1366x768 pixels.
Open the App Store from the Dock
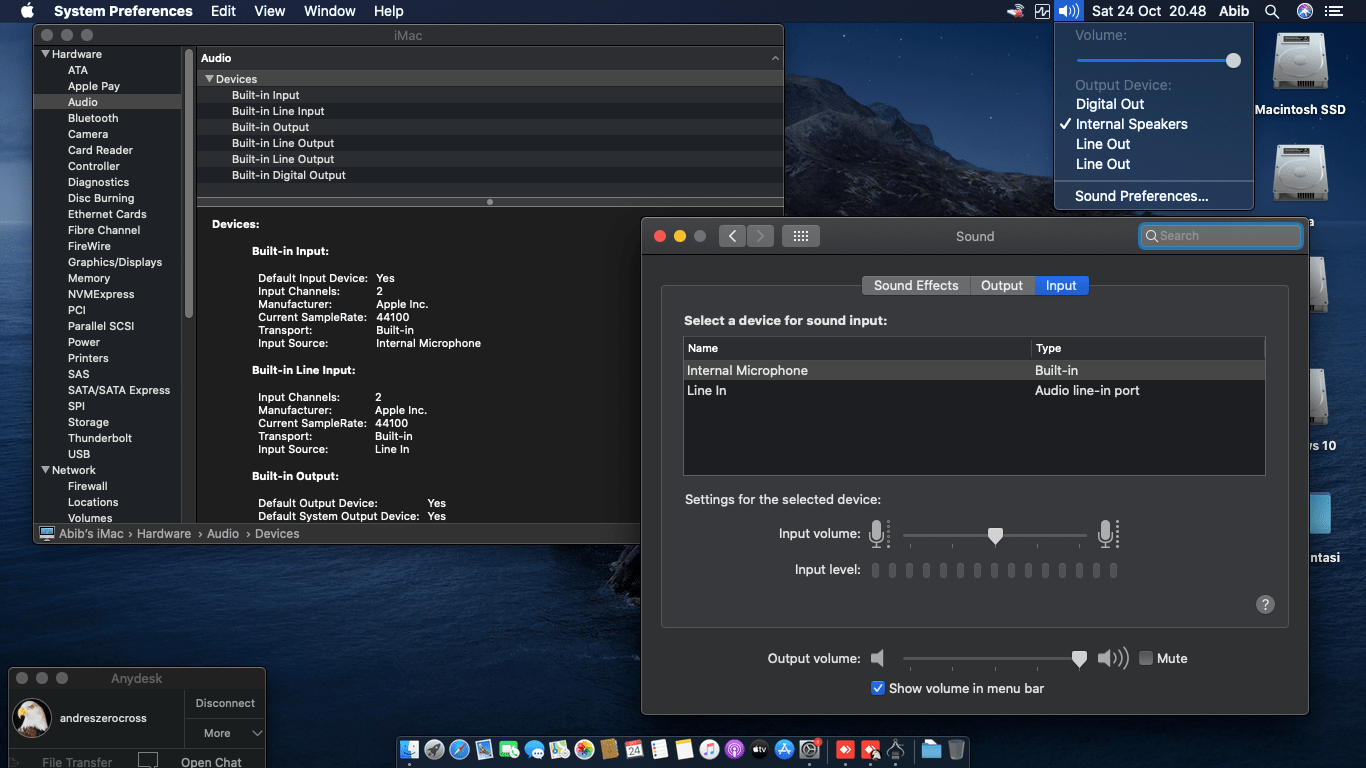(x=784, y=749)
